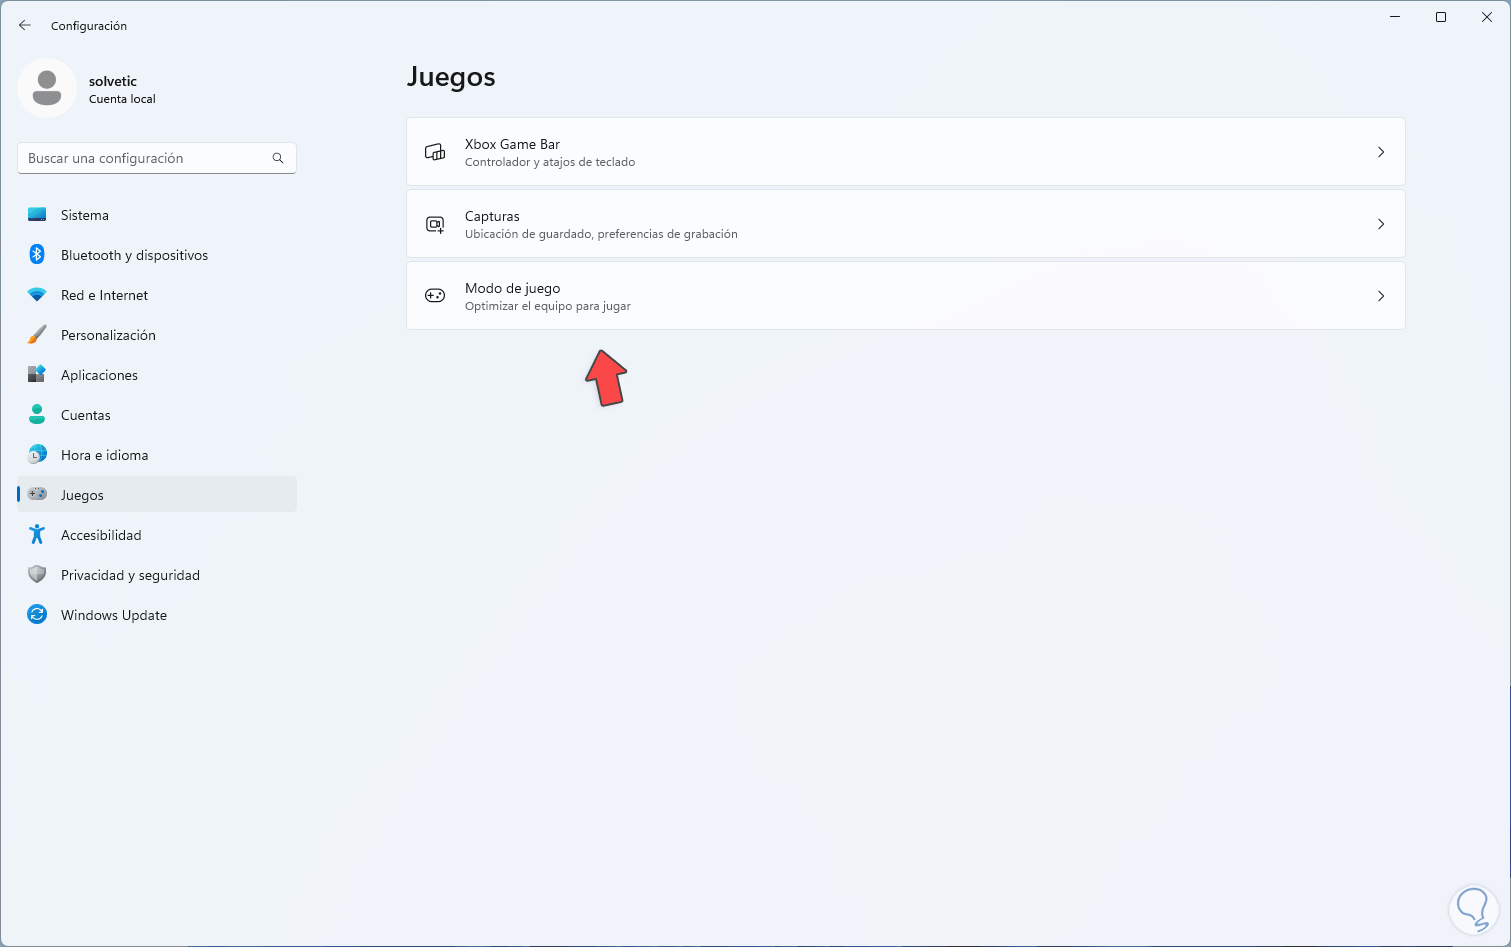The width and height of the screenshot is (1511, 947).
Task: Click the Wi-Fi network icon
Action: tap(37, 295)
